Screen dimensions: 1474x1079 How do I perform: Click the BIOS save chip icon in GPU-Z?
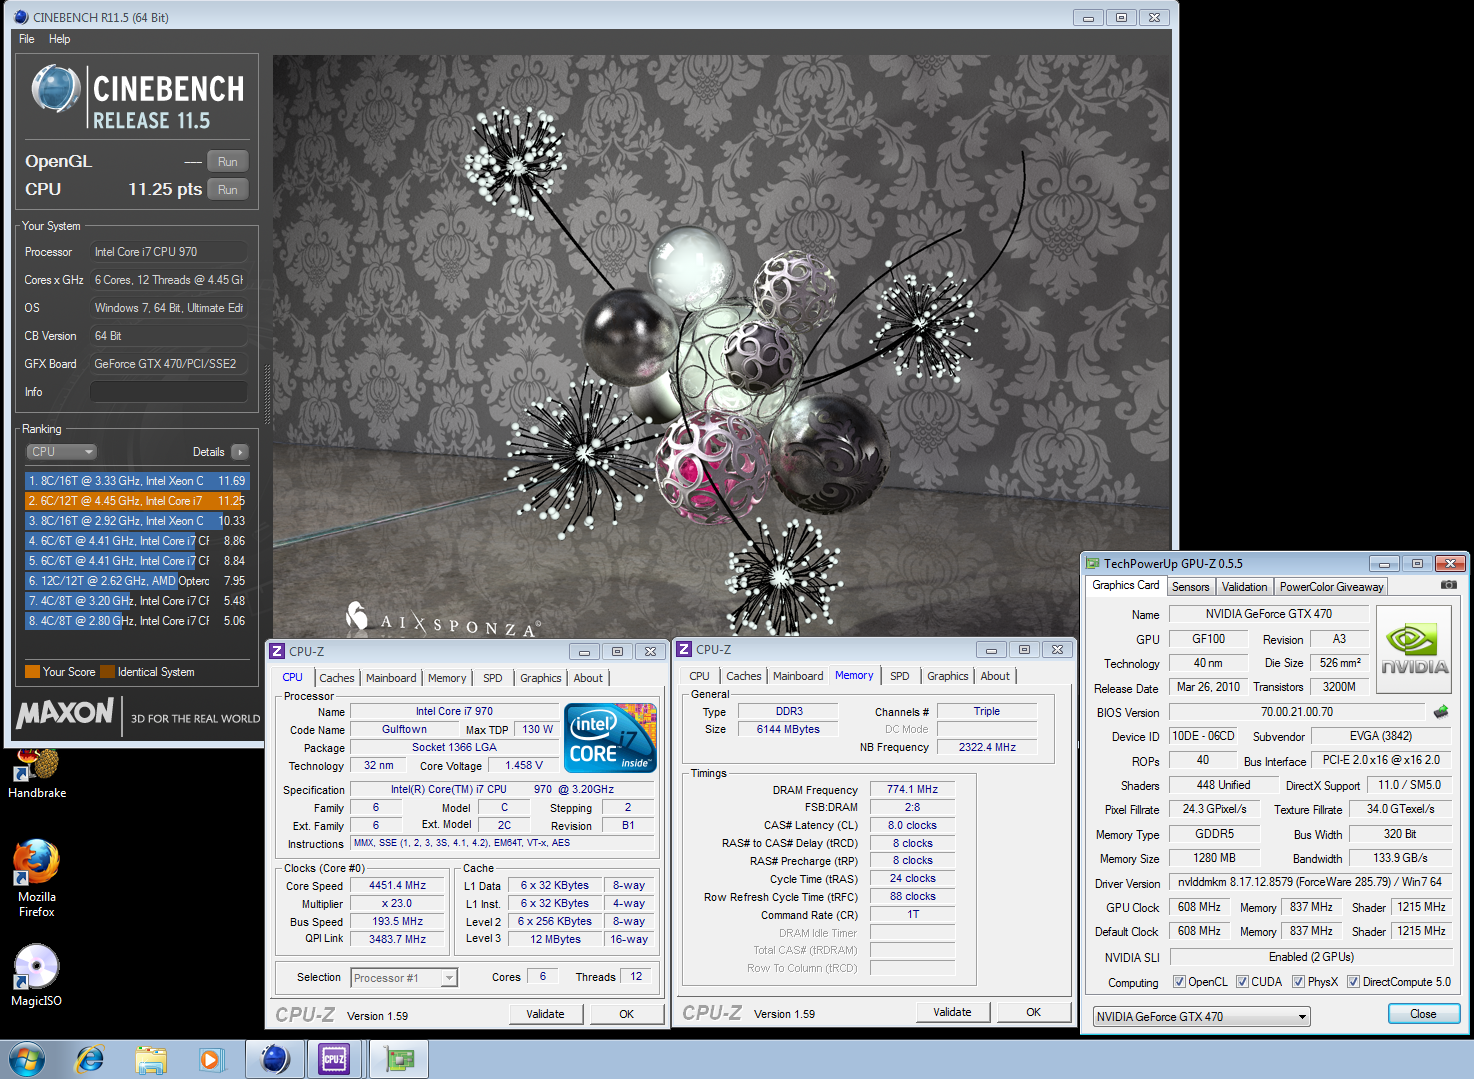(1441, 712)
